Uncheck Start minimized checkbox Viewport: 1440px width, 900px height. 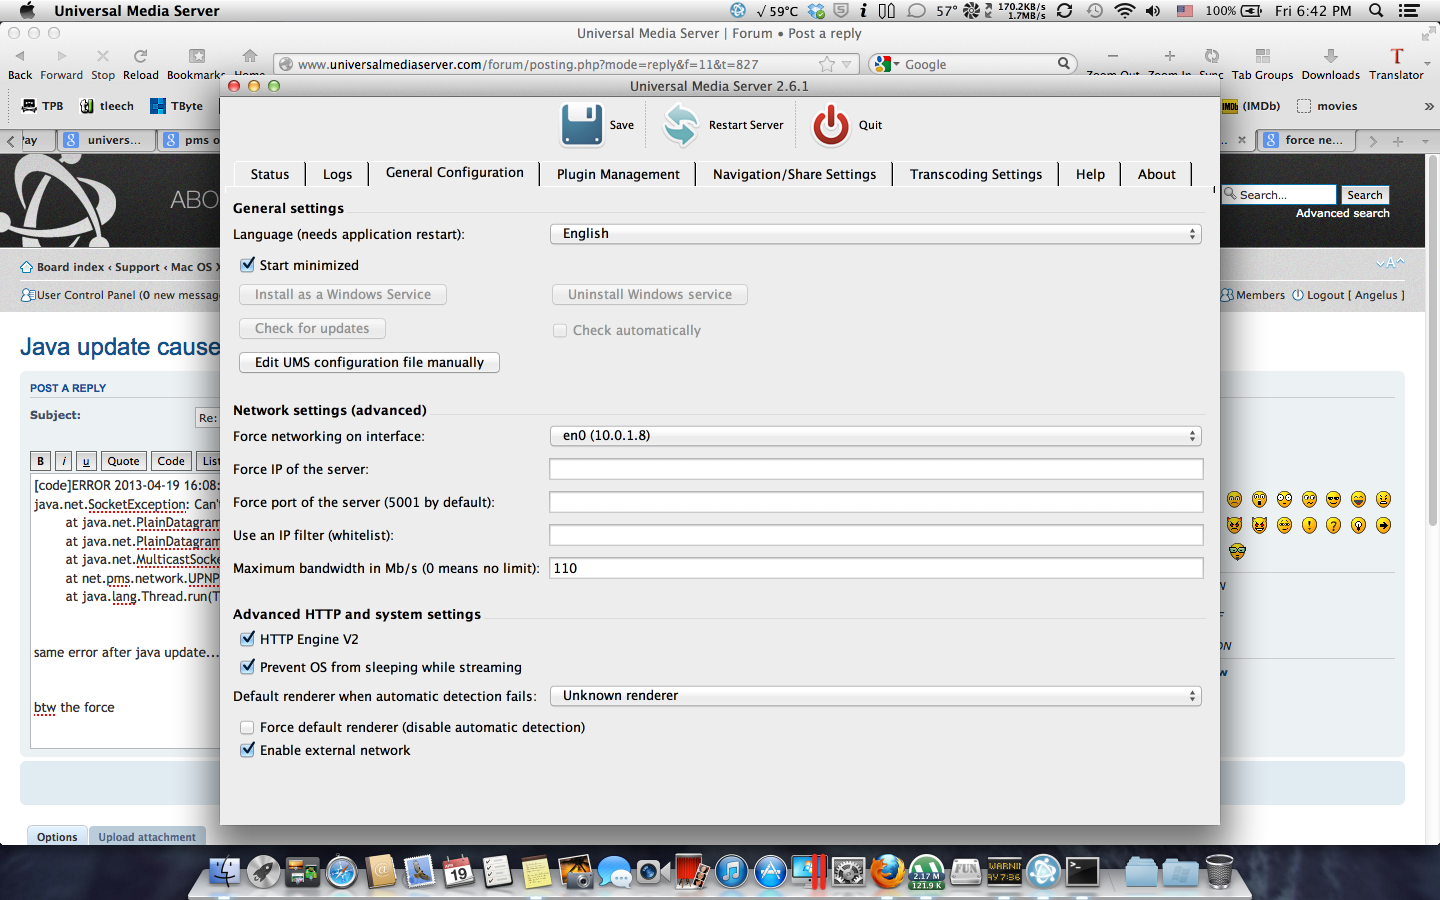click(247, 265)
